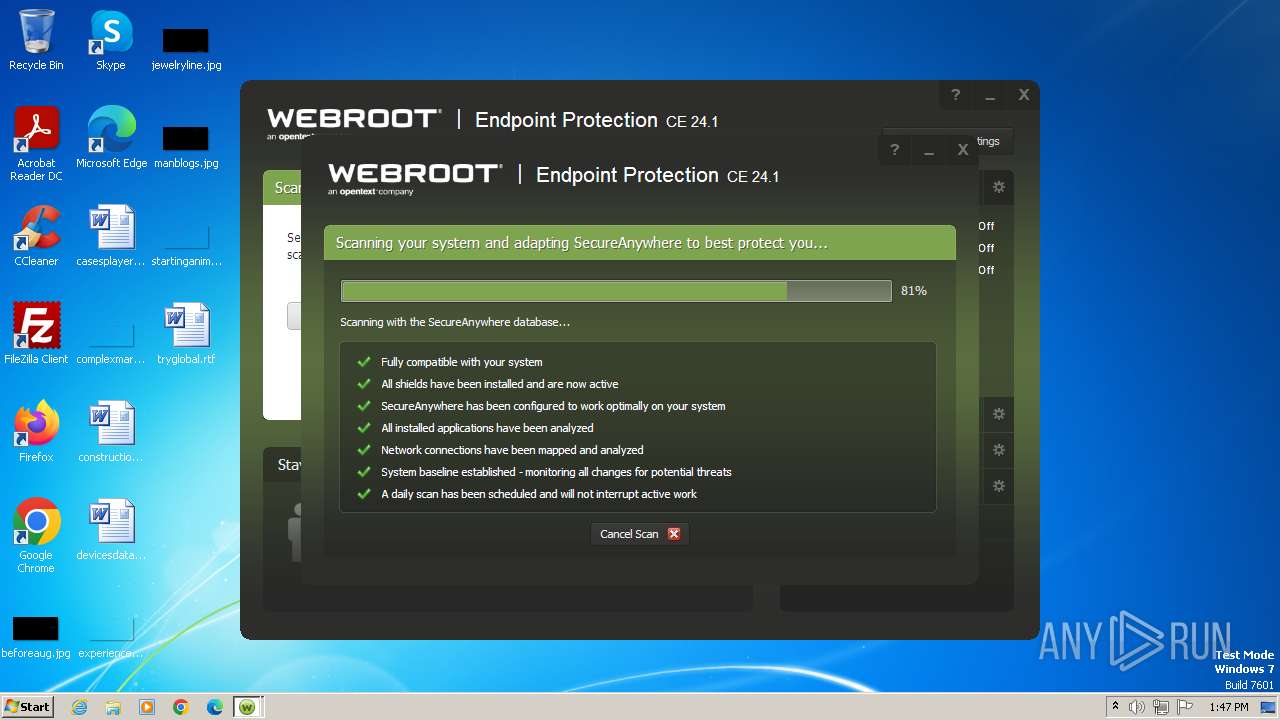Select 'A daily scan has been scheduled' line
This screenshot has height=720, width=1280.
point(539,494)
